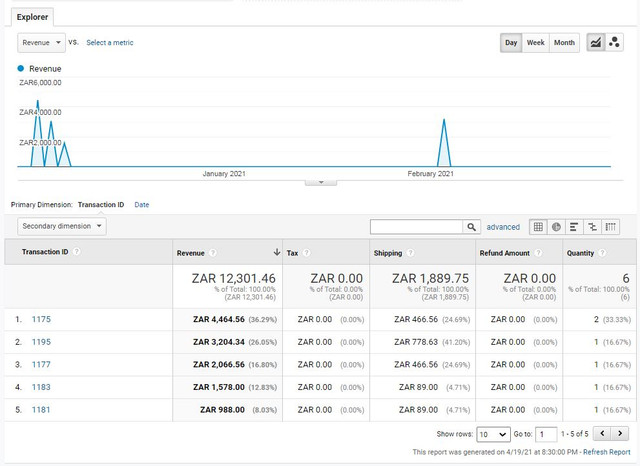Set chart granularity to Day
640x466 pixels.
[x=511, y=42]
